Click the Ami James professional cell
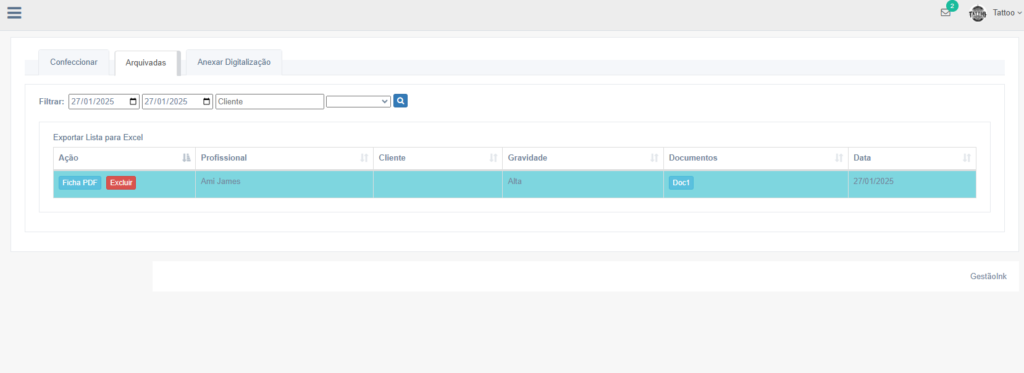The height and width of the screenshot is (373, 1024). click(284, 184)
